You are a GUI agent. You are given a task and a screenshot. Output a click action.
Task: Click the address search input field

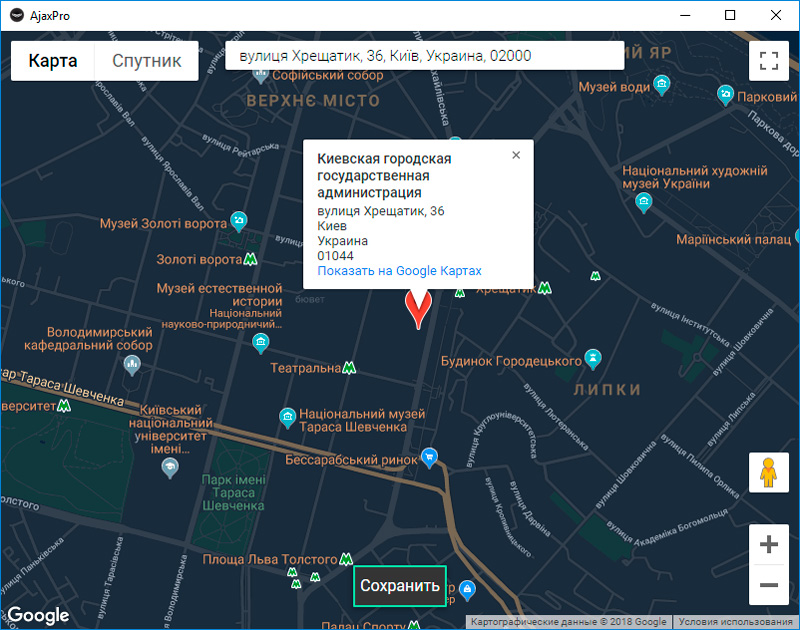pyautogui.click(x=425, y=56)
